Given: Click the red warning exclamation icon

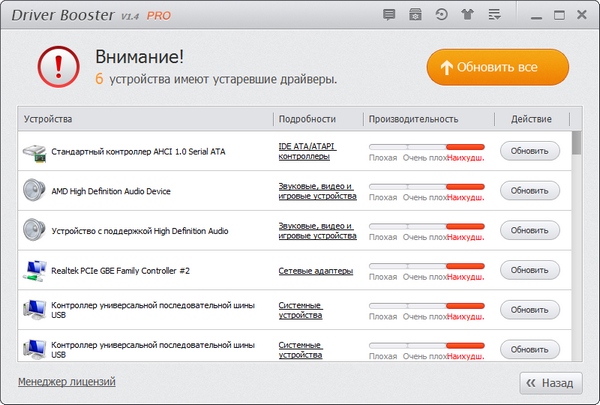Looking at the screenshot, I should [57, 67].
